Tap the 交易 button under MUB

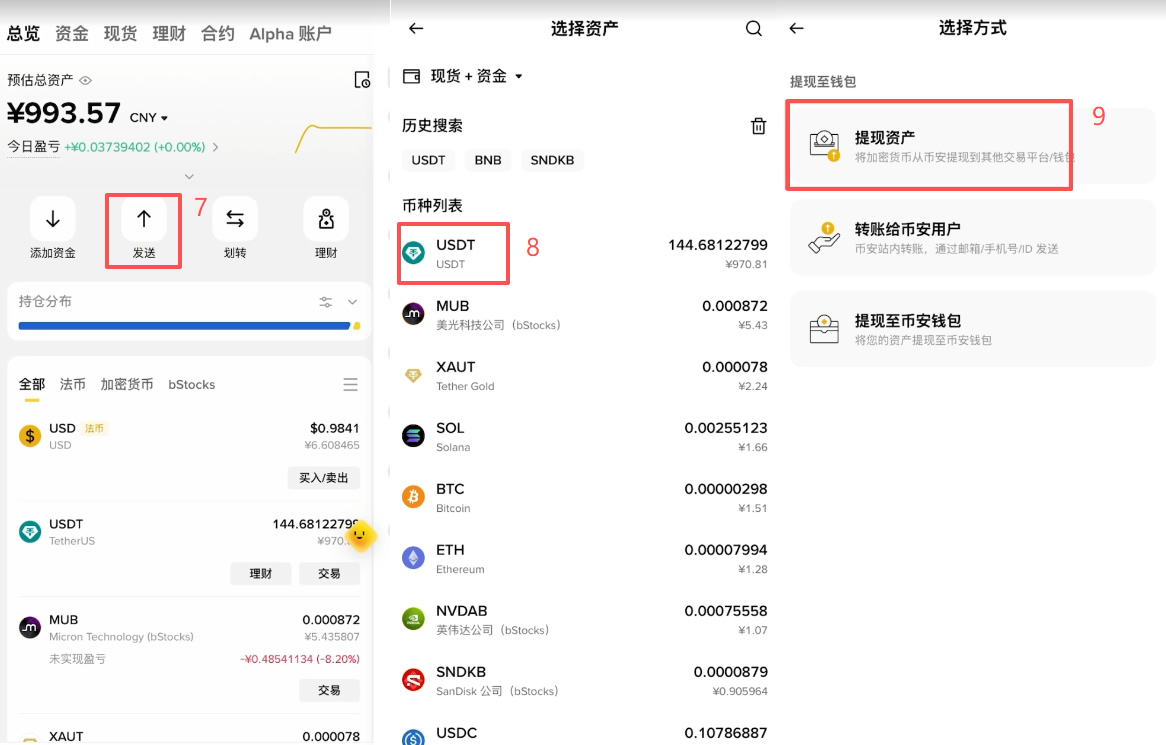click(329, 690)
